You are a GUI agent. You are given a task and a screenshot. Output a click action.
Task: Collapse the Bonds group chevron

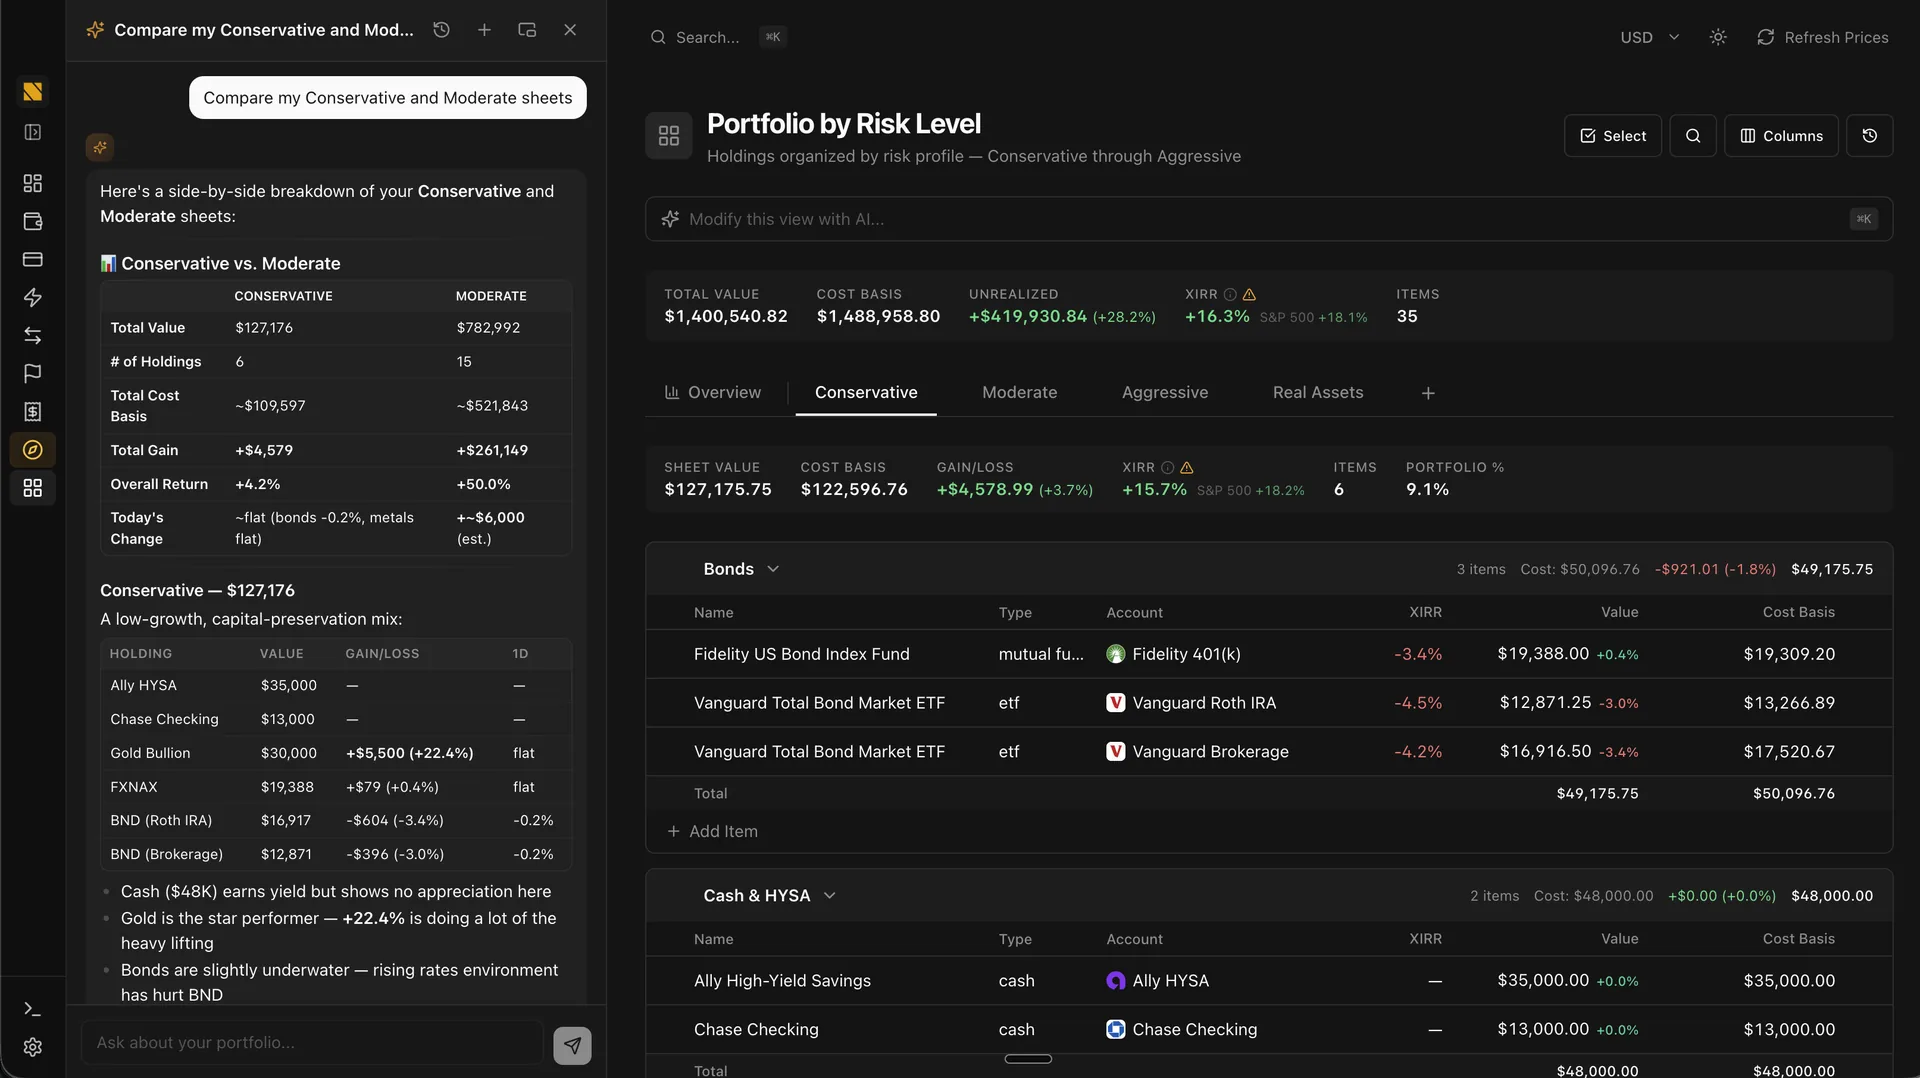pos(773,569)
